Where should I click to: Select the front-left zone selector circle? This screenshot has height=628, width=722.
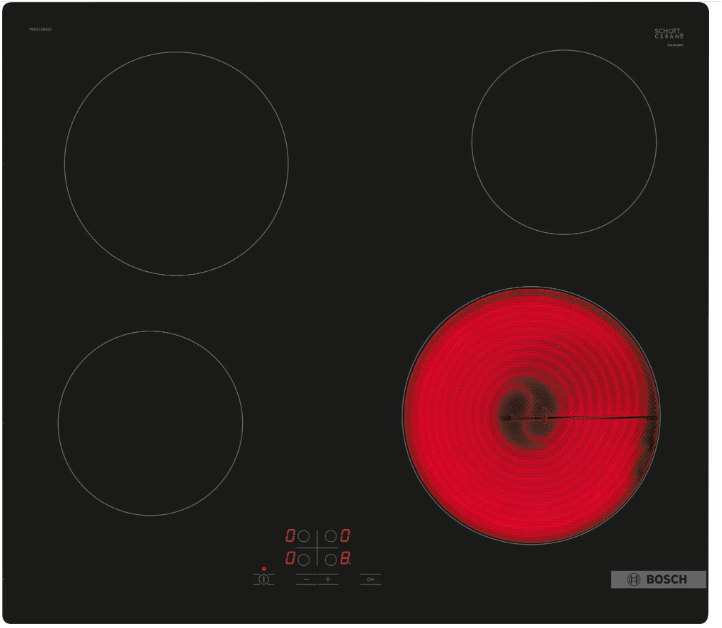click(304, 559)
